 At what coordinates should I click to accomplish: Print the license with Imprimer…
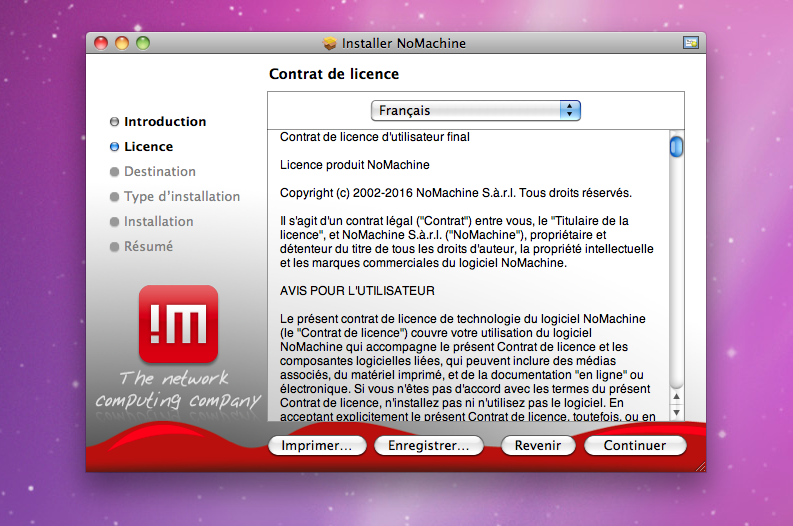[x=317, y=446]
